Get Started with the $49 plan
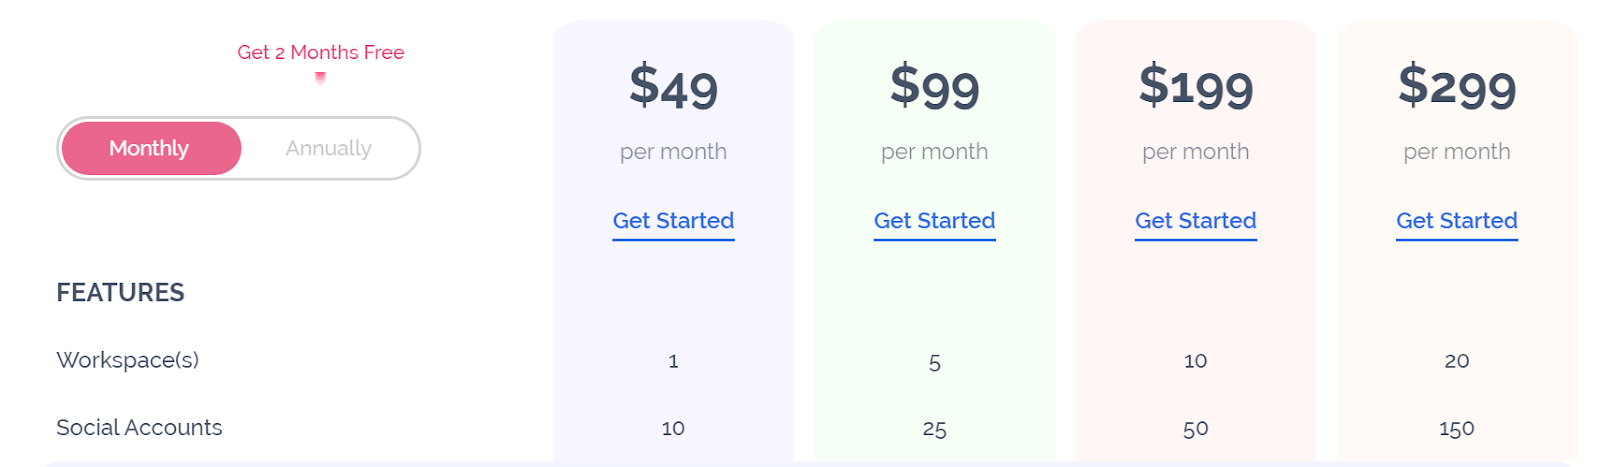Viewport: 1600px width, 467px height. click(673, 221)
